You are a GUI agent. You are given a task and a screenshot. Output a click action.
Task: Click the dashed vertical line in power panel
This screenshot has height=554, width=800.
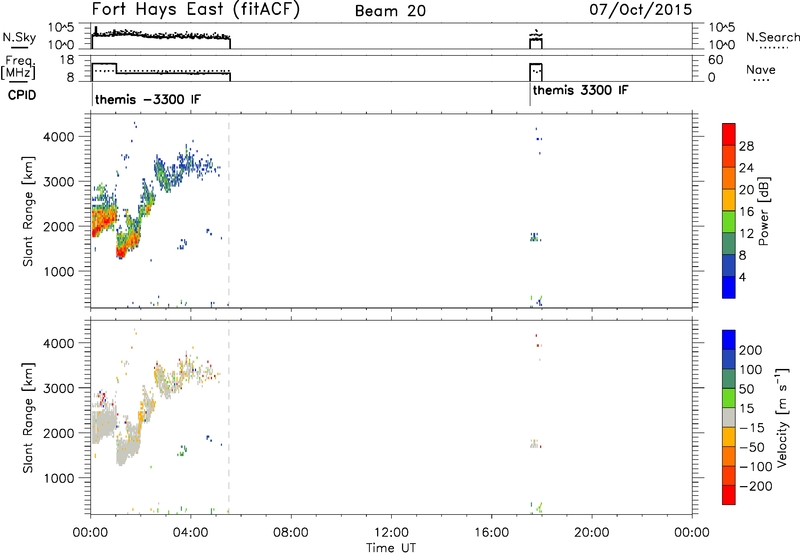point(229,211)
